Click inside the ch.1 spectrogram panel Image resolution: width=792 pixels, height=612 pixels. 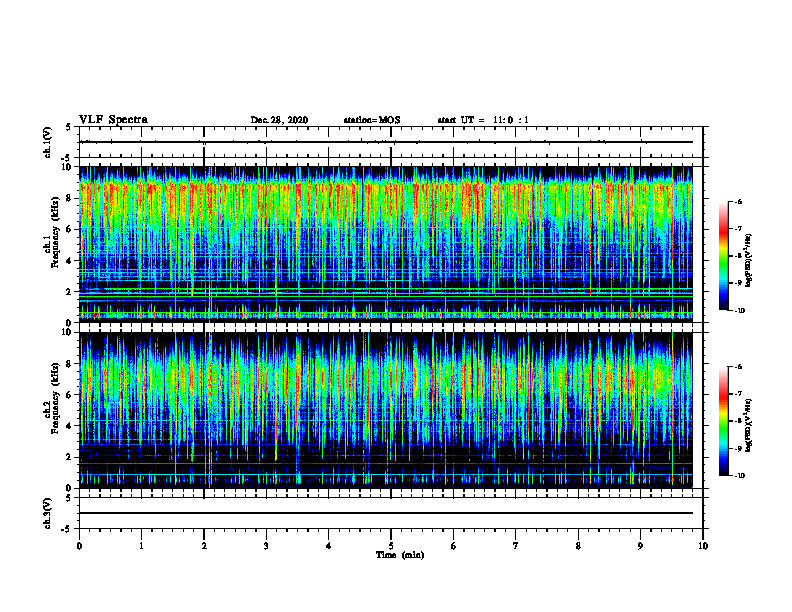(x=386, y=244)
